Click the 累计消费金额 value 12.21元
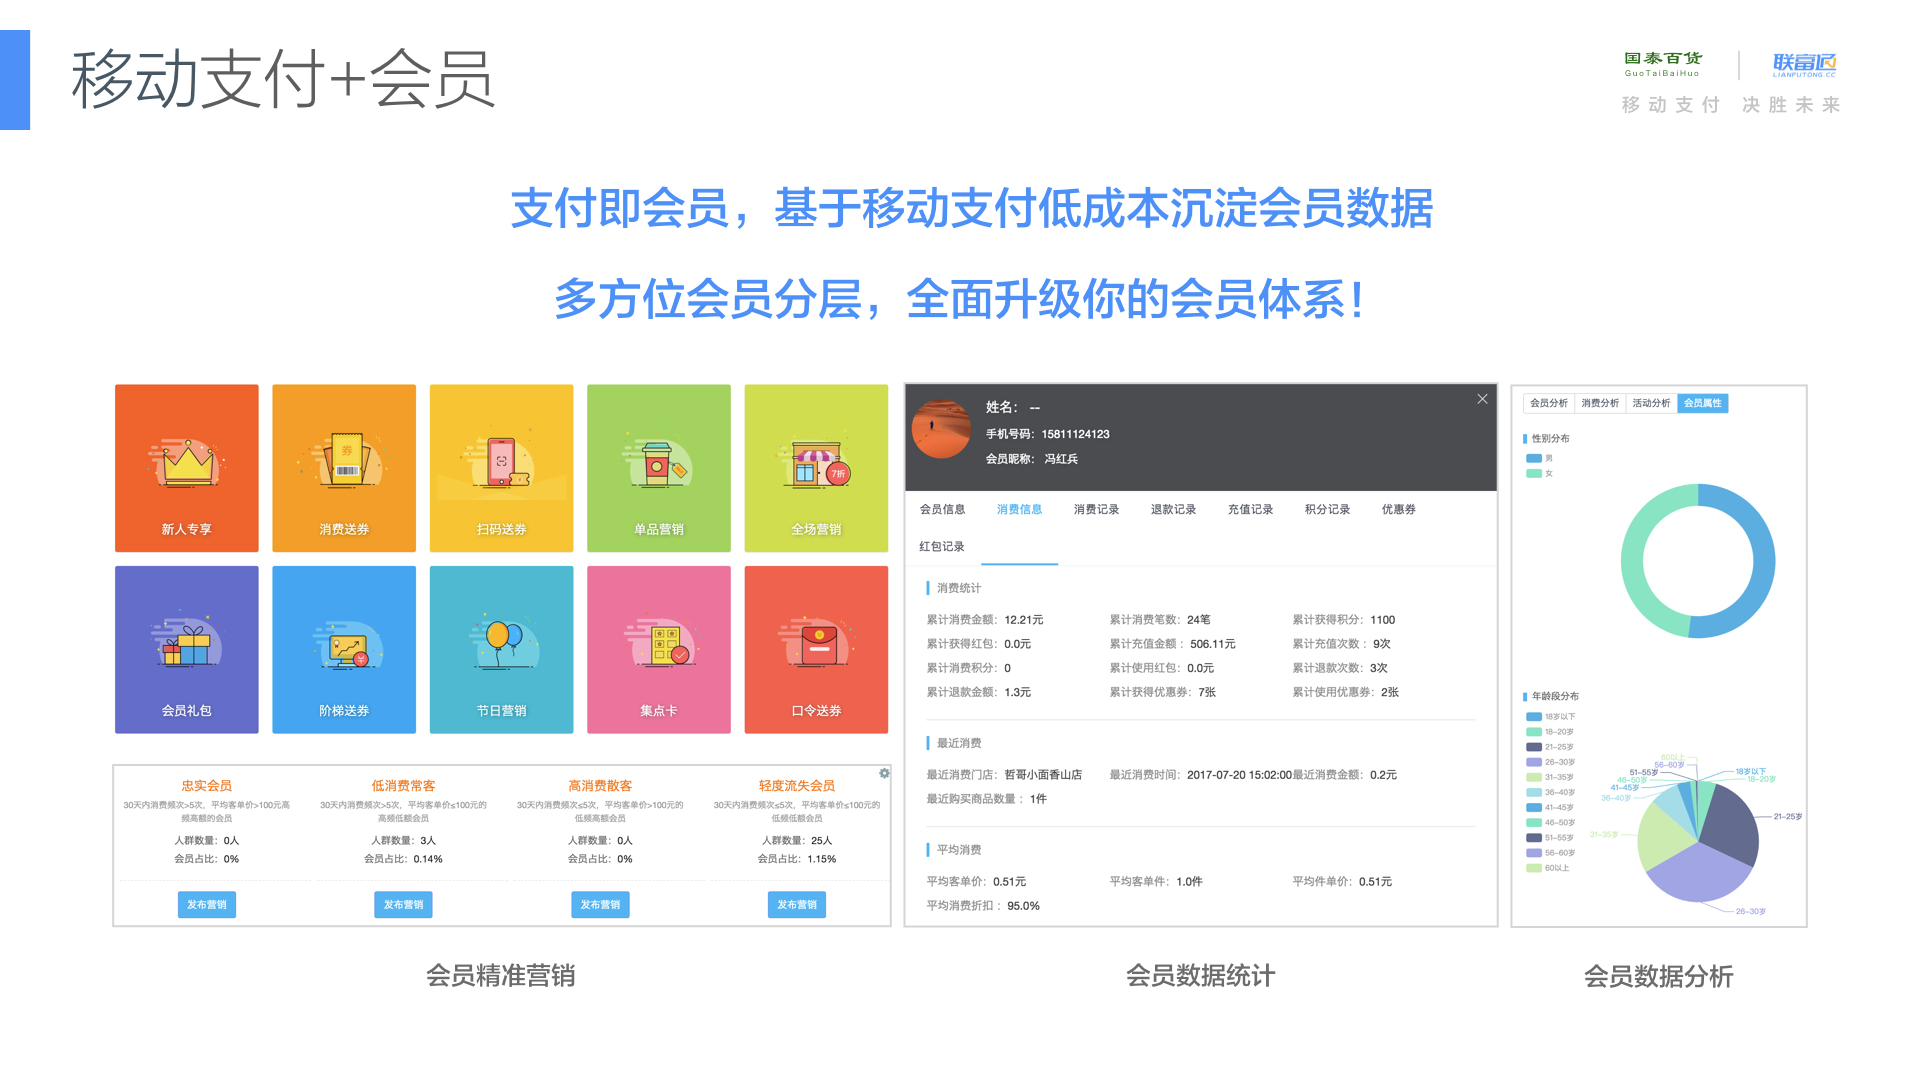 (1024, 620)
